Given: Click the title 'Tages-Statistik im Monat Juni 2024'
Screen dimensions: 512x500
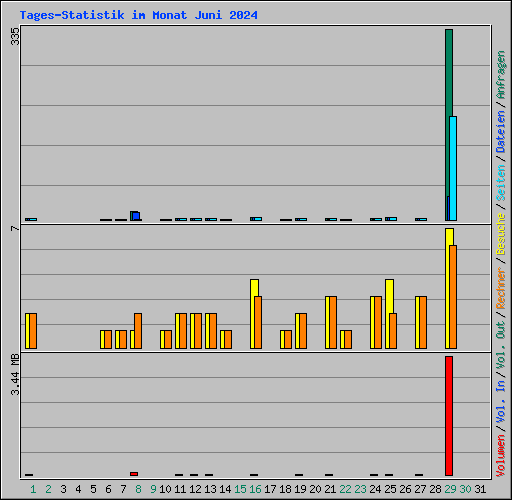Looking at the screenshot, I should pos(138,15).
